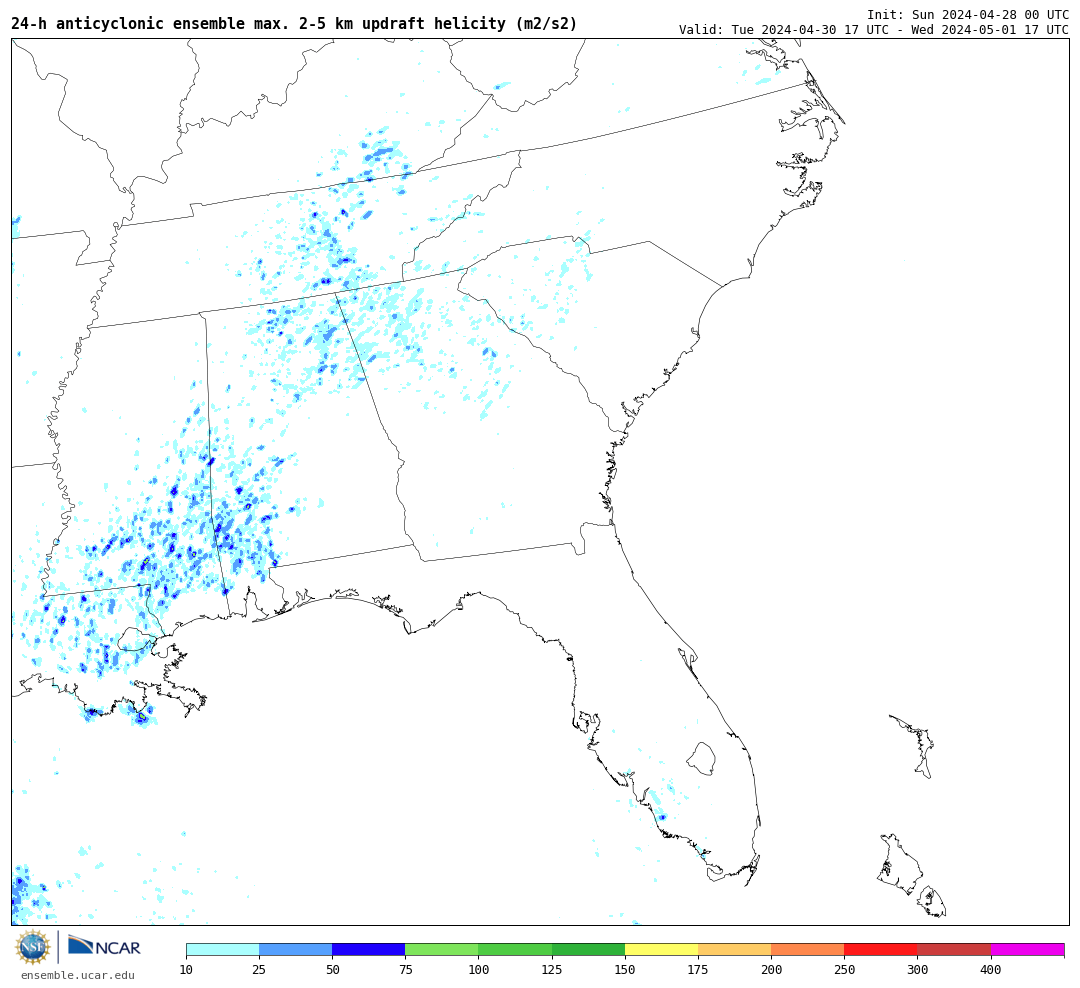This screenshot has width=1080, height=988.
Task: Click the colorbar label '125'
Action: tap(552, 969)
